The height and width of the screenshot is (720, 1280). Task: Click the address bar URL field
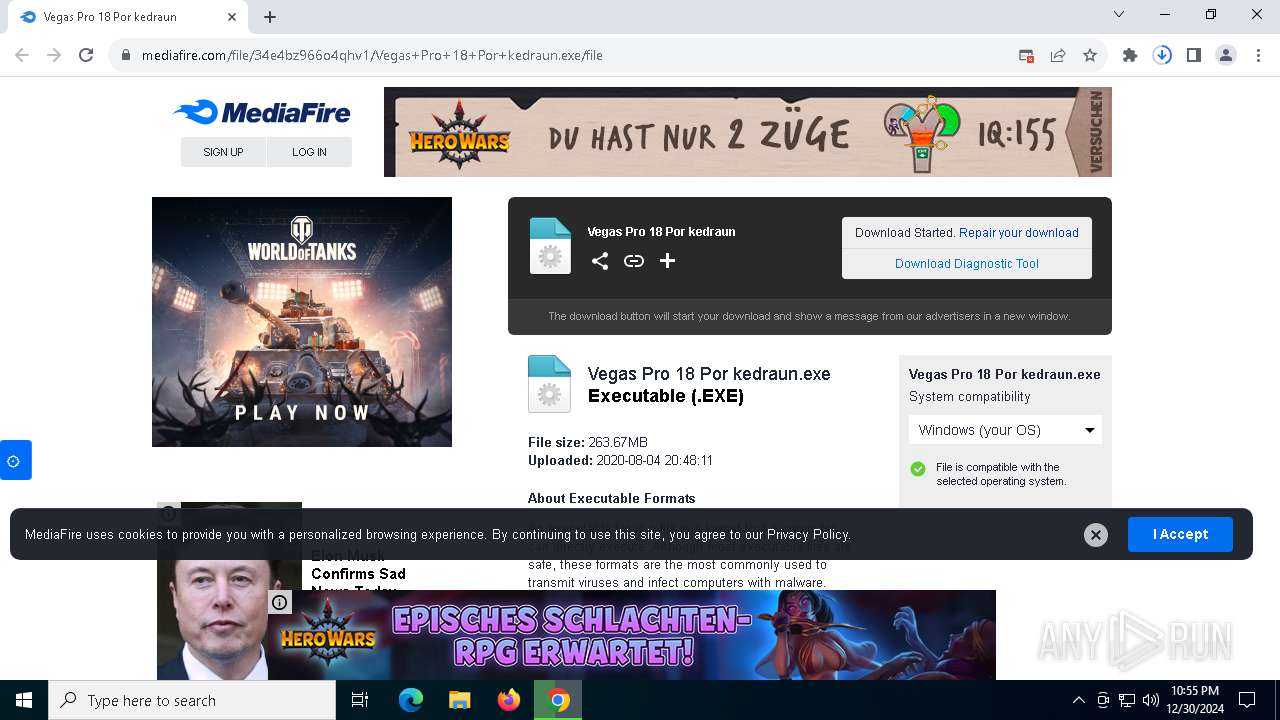(x=560, y=55)
